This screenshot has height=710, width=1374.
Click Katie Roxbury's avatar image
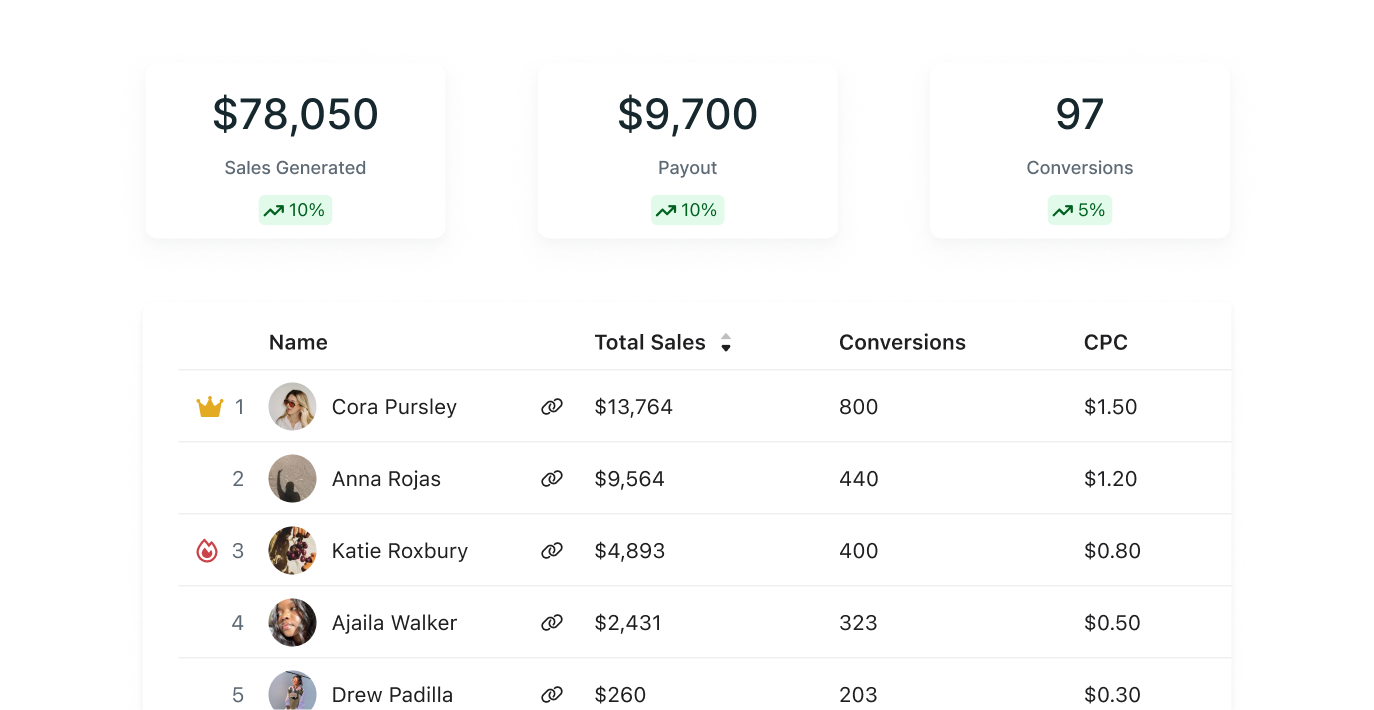click(293, 551)
